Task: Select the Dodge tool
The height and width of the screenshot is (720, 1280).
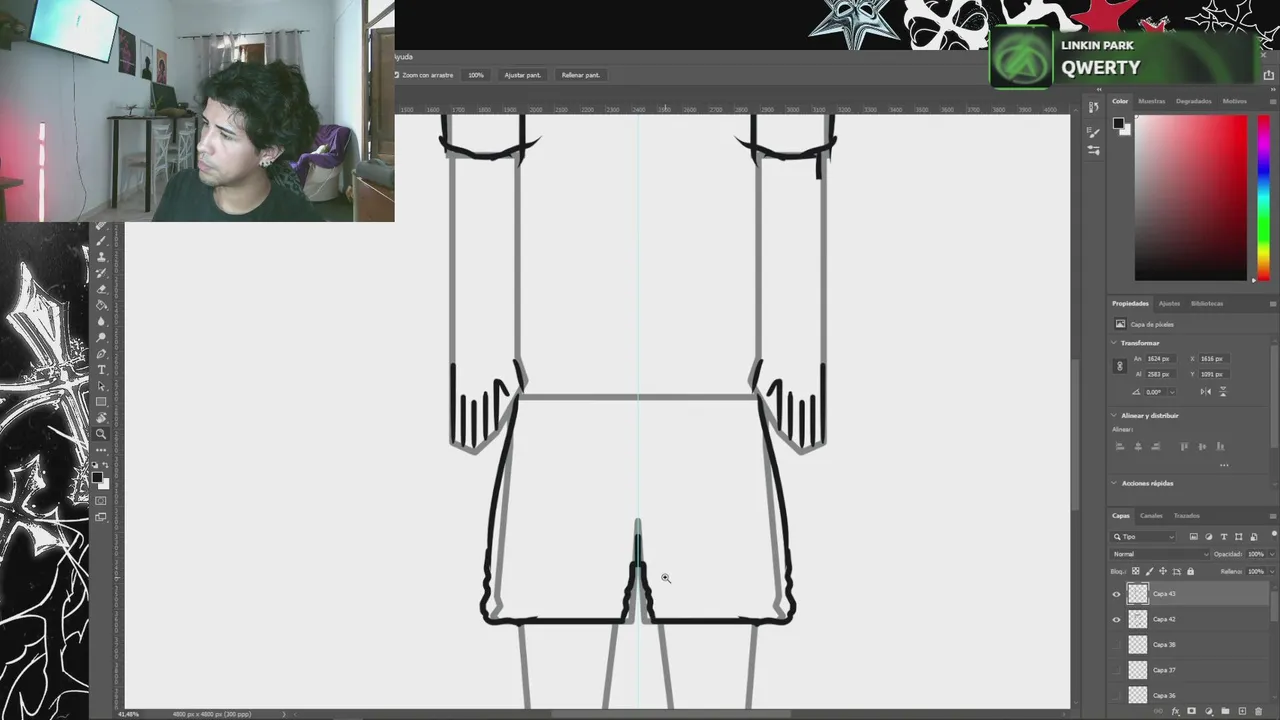Action: point(101,338)
